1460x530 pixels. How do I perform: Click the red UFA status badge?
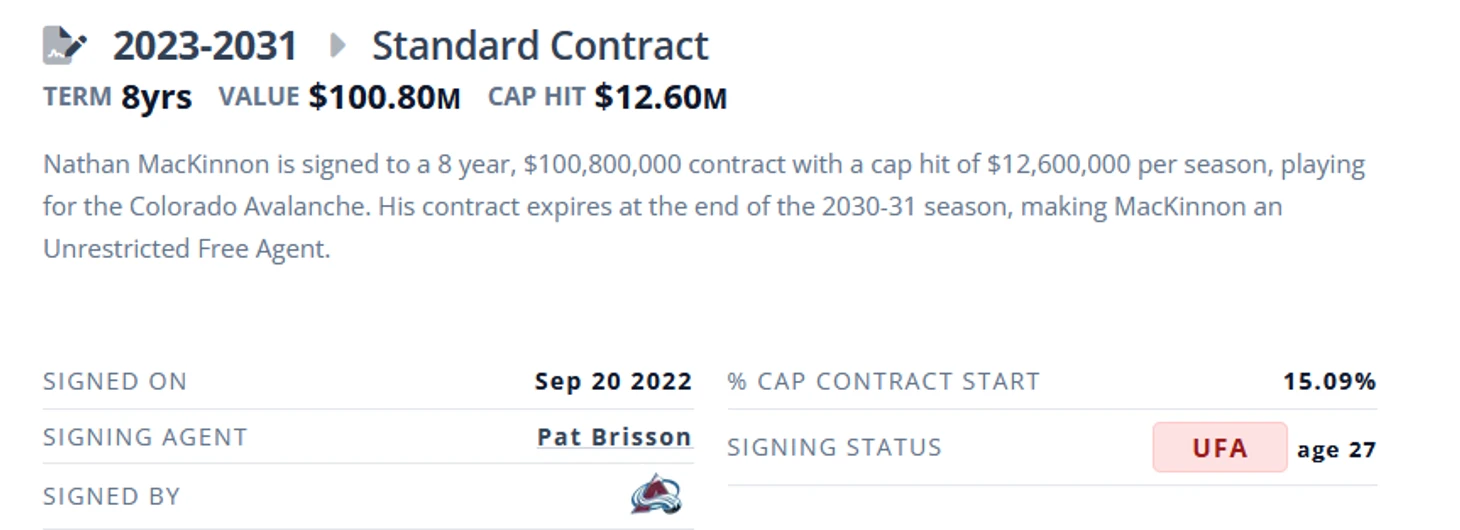1219,447
